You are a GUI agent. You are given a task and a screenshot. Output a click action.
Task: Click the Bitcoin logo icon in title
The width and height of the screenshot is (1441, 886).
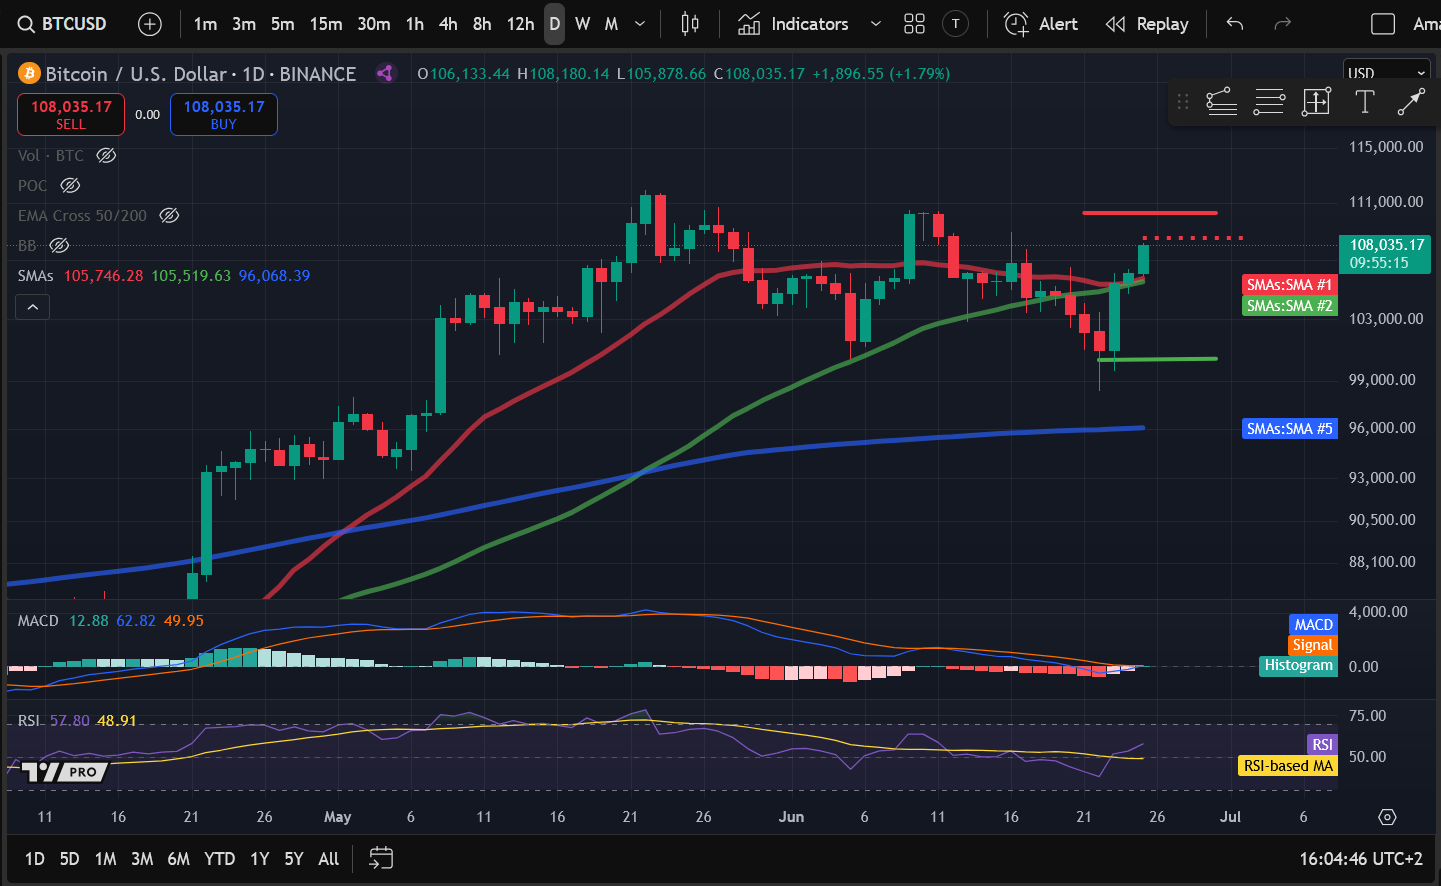click(x=29, y=73)
